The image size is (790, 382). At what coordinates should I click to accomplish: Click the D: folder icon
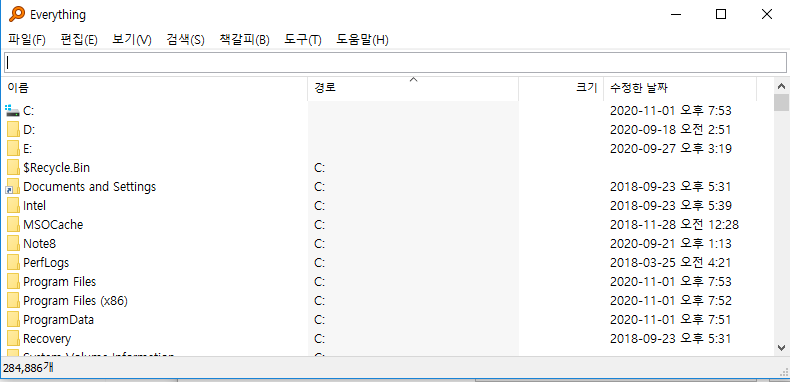14,130
